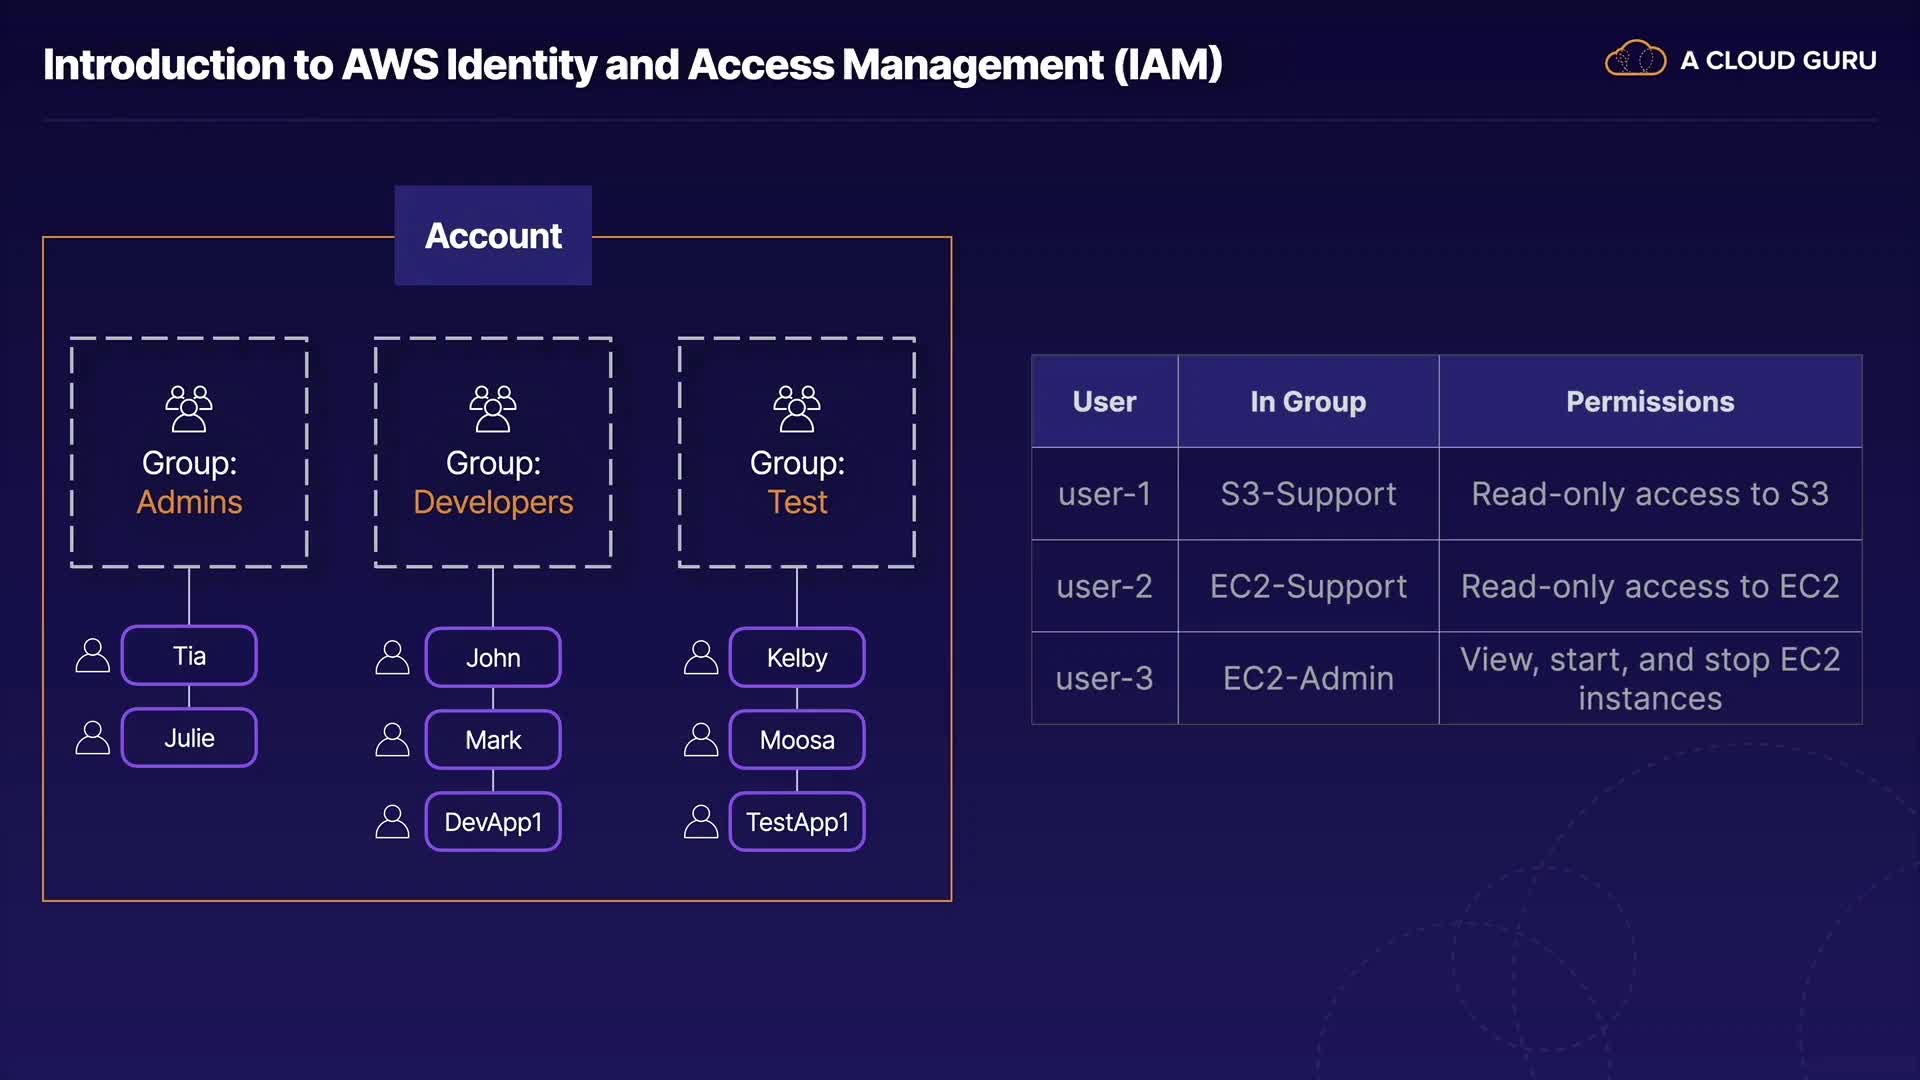Click the Account label box

coord(493,236)
